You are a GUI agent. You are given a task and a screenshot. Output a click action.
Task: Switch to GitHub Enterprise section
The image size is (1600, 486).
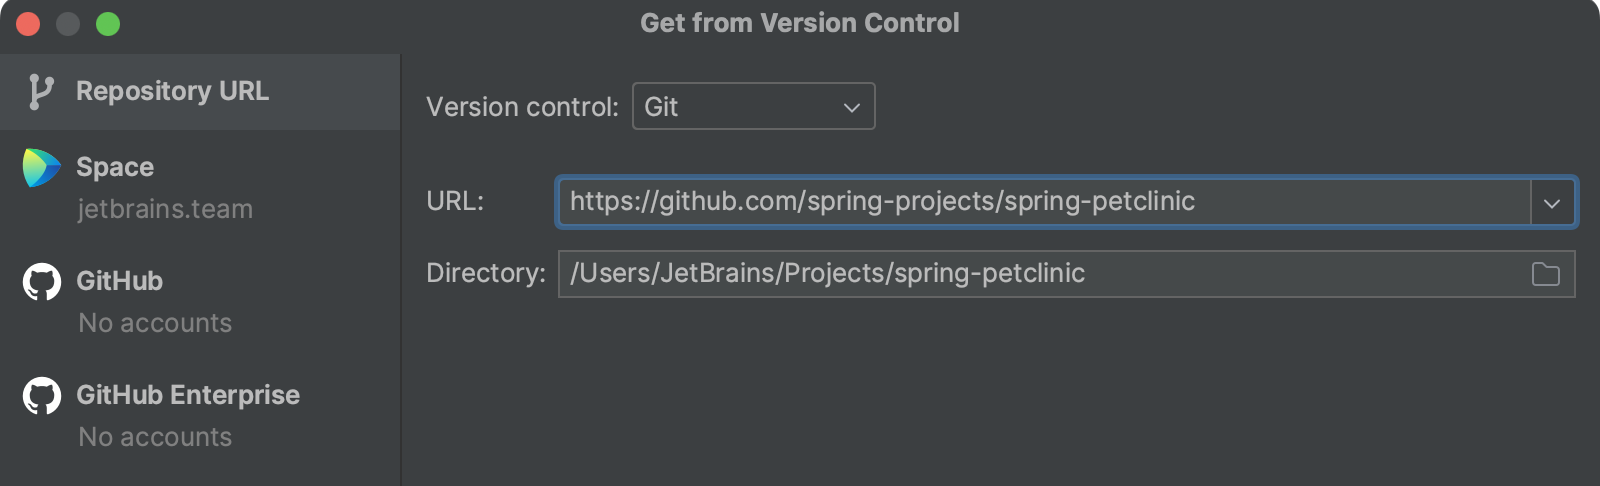200,415
